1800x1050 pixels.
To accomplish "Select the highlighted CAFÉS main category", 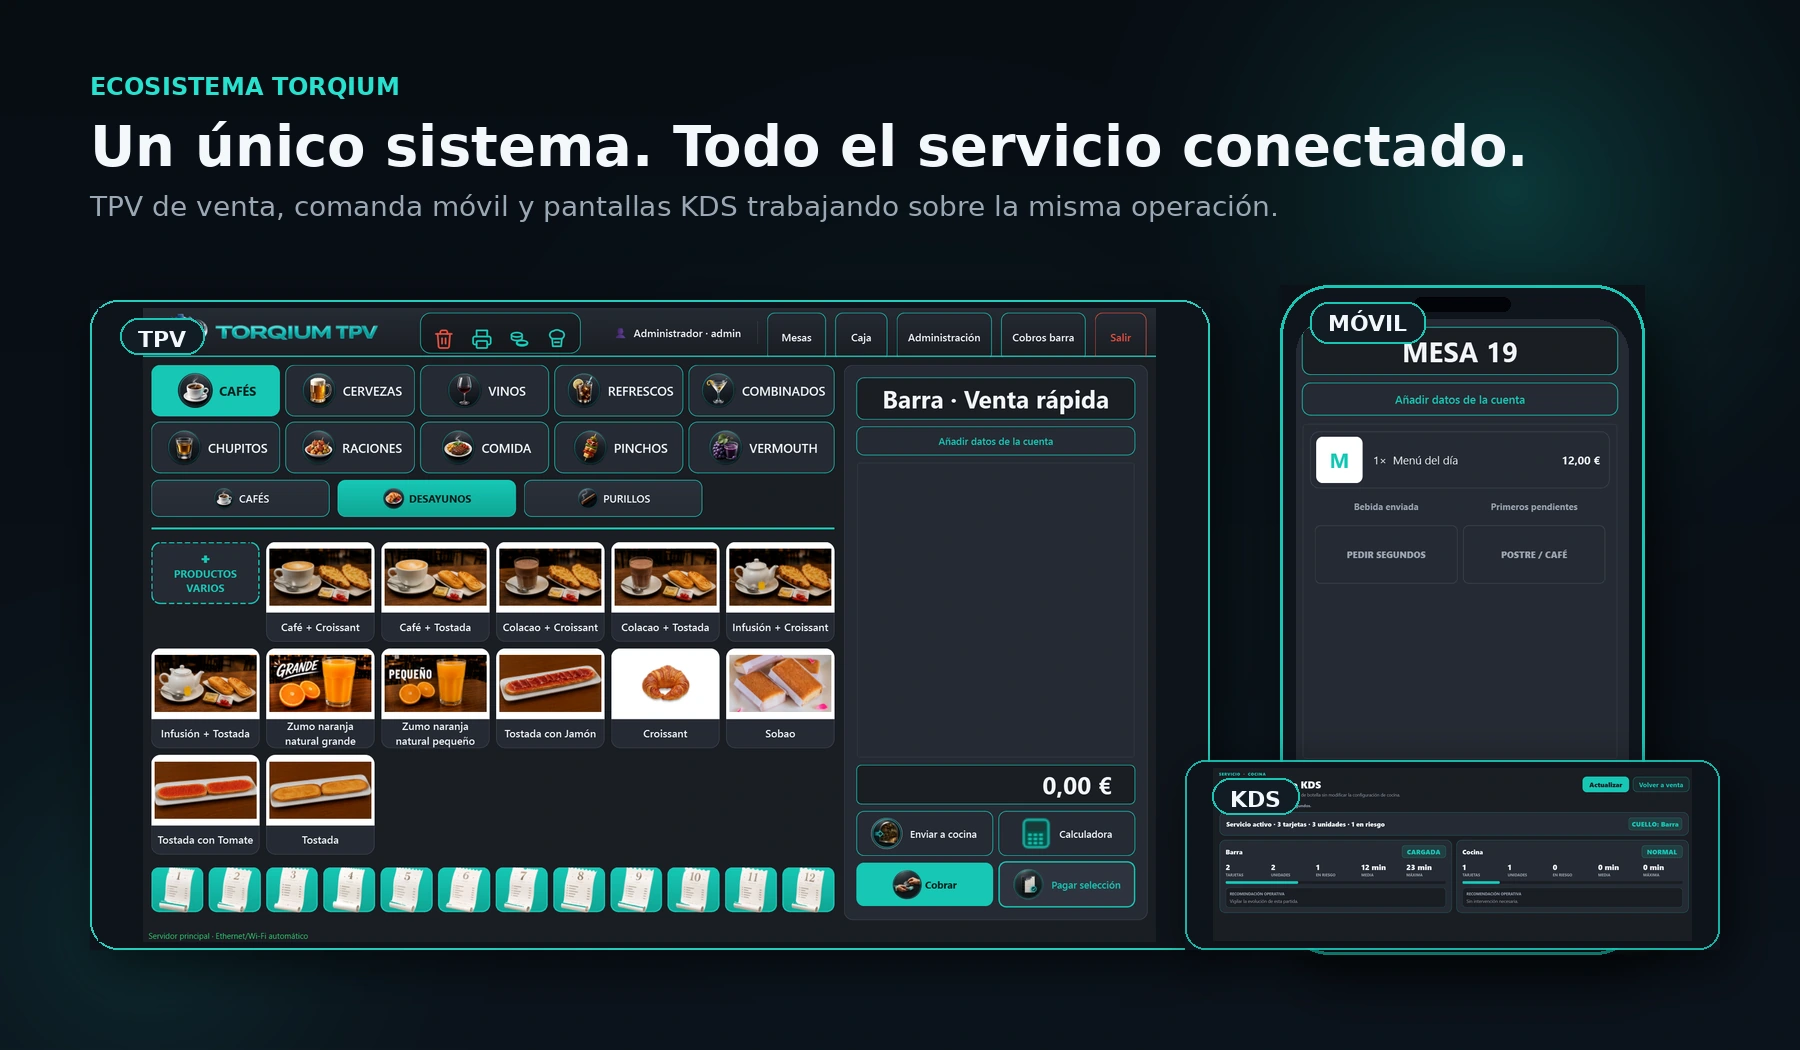I will pos(216,391).
